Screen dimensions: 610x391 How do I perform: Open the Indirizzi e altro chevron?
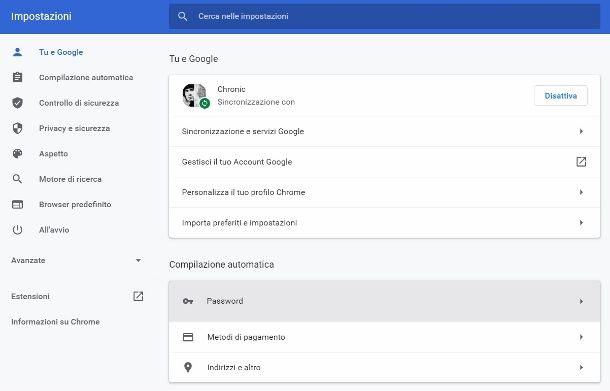coord(581,367)
